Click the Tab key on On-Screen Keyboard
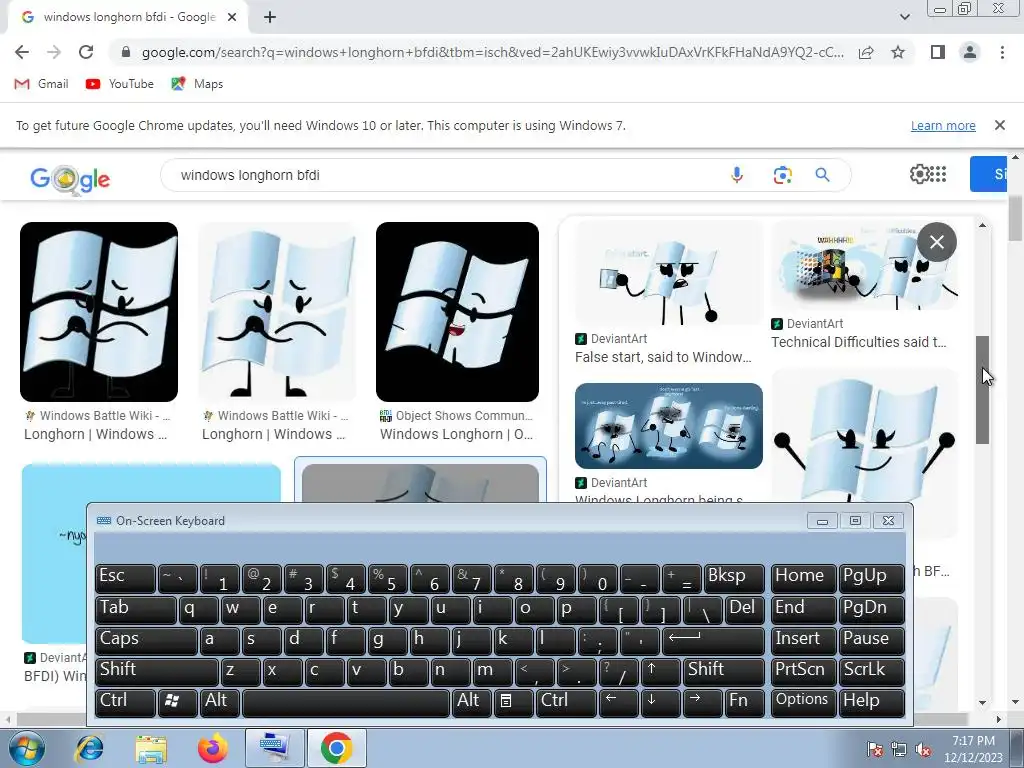The image size is (1024, 768). [136, 609]
